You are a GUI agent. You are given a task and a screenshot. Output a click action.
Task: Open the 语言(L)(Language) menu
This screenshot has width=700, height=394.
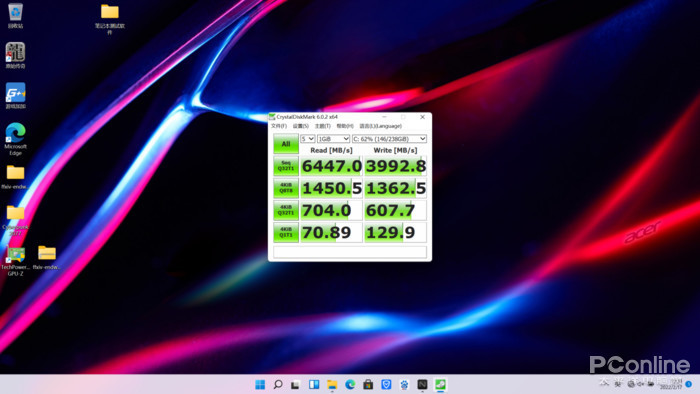[x=381, y=126]
